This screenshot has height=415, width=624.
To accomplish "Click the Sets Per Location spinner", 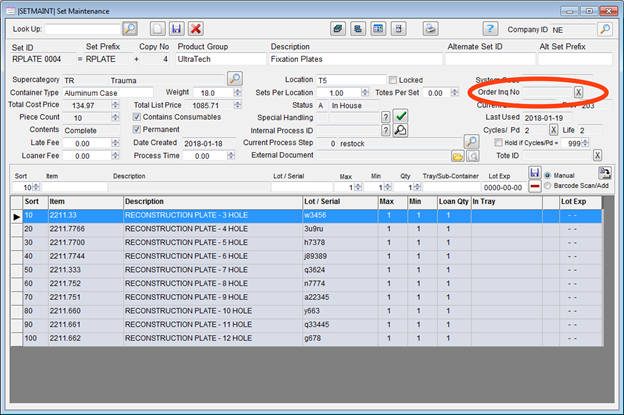I will (x=366, y=92).
